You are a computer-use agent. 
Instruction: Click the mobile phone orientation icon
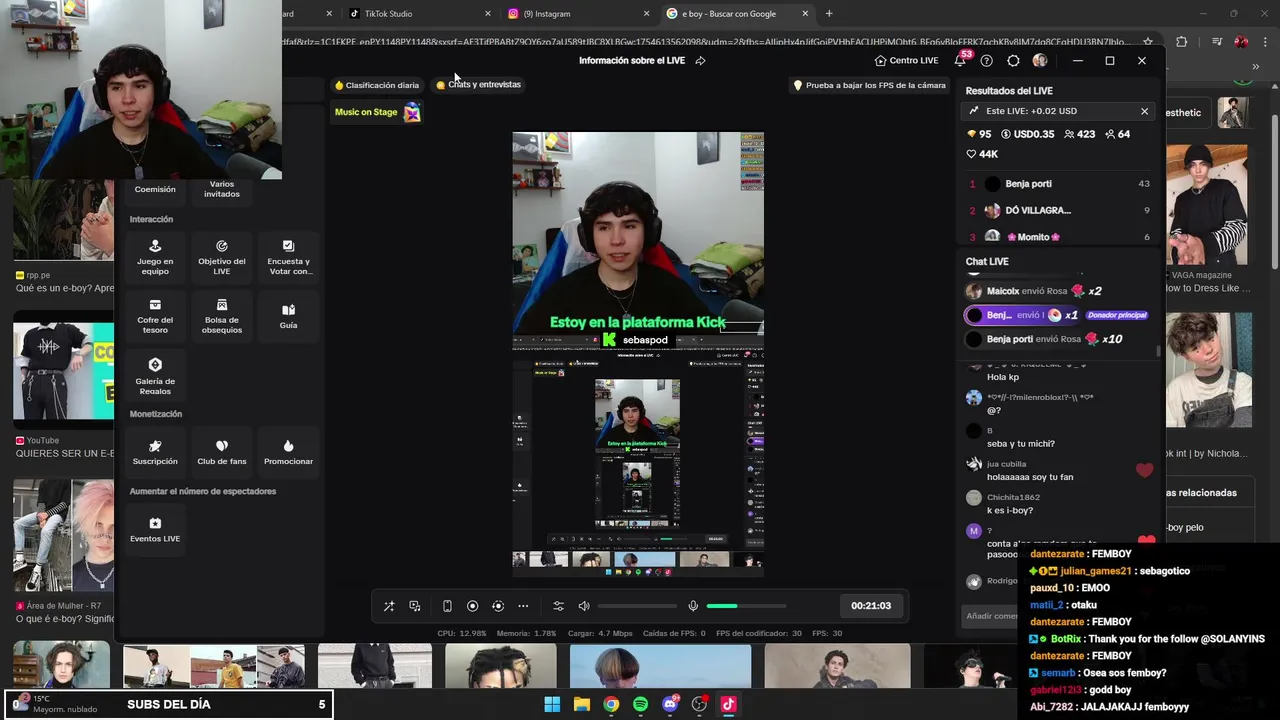click(447, 606)
